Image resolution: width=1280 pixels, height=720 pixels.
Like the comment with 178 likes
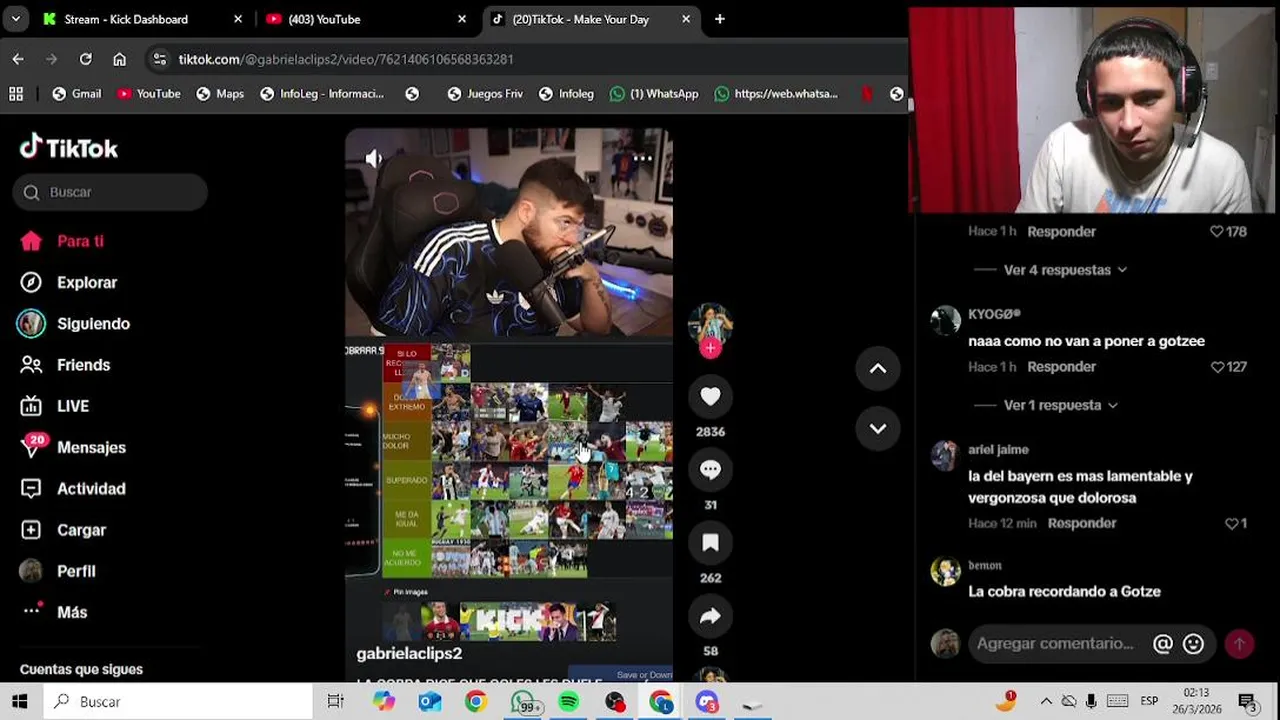(x=1217, y=231)
